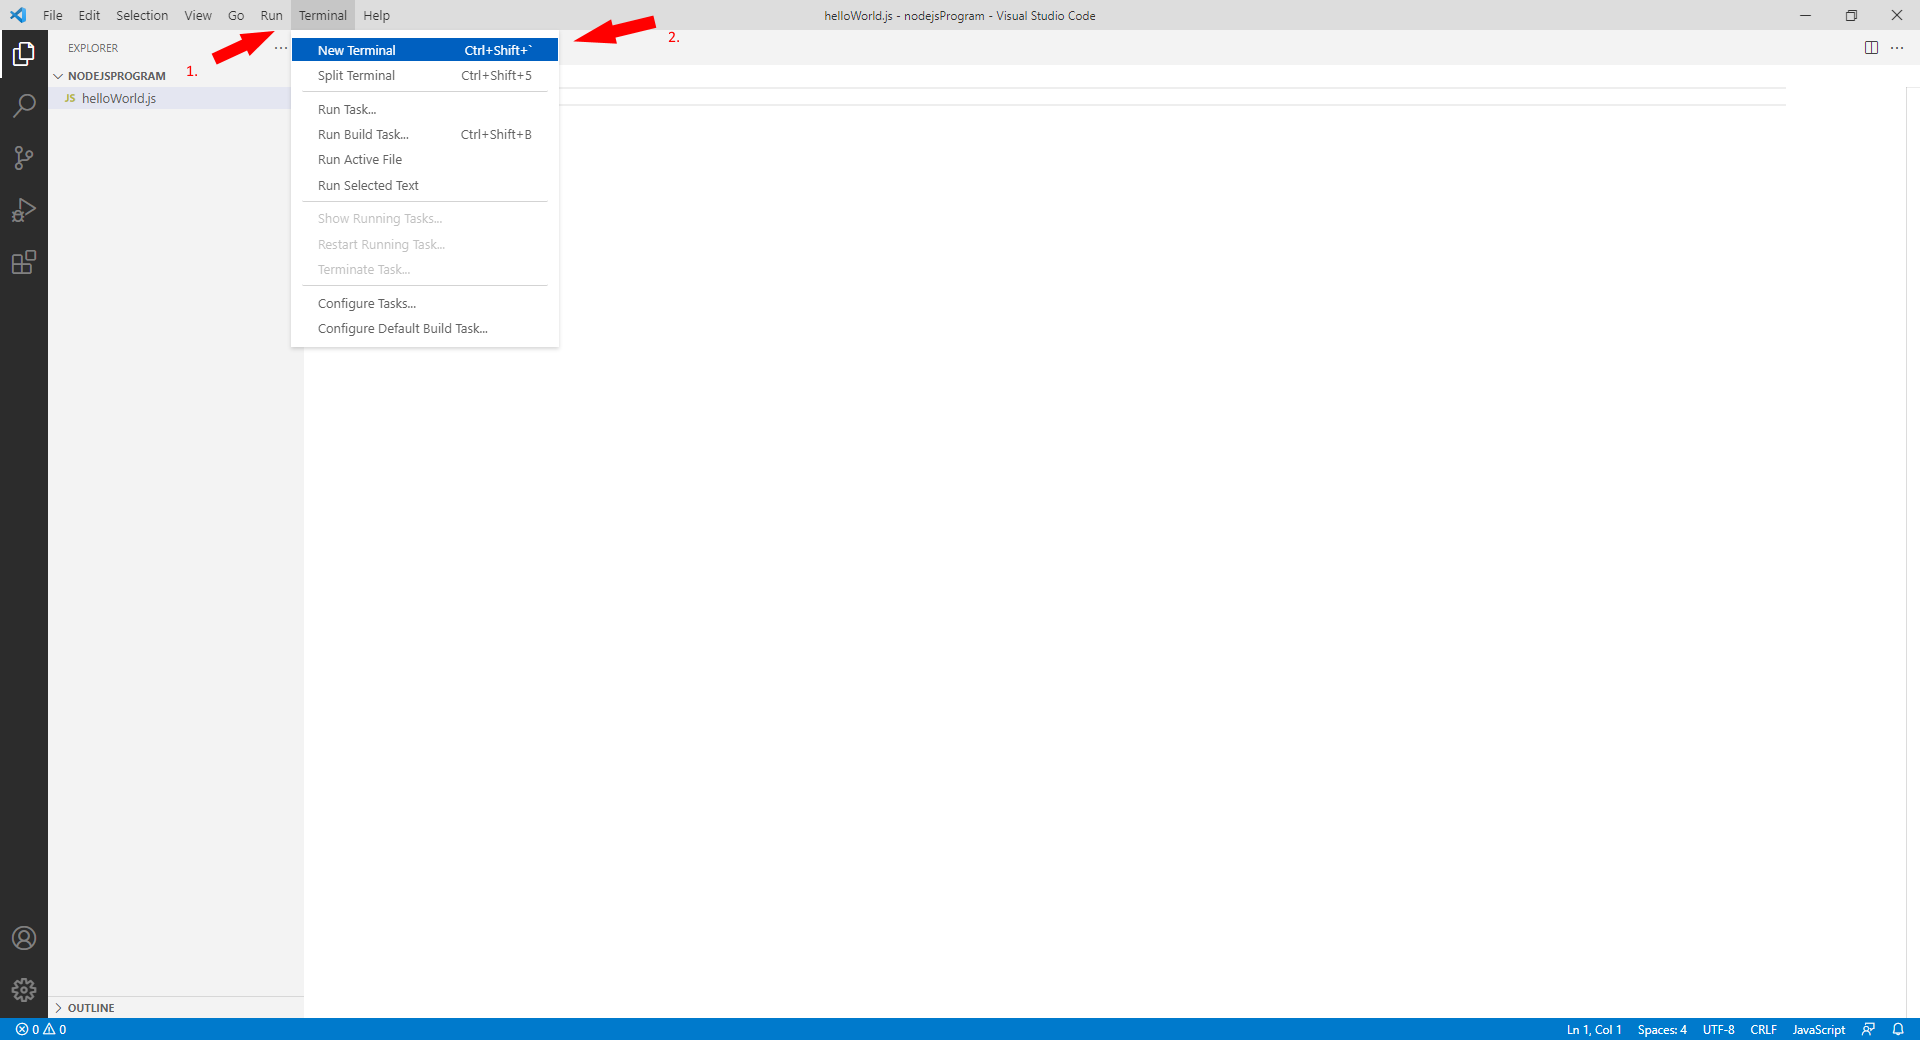Open the Selection menu
The image size is (1920, 1040).
pos(142,15)
